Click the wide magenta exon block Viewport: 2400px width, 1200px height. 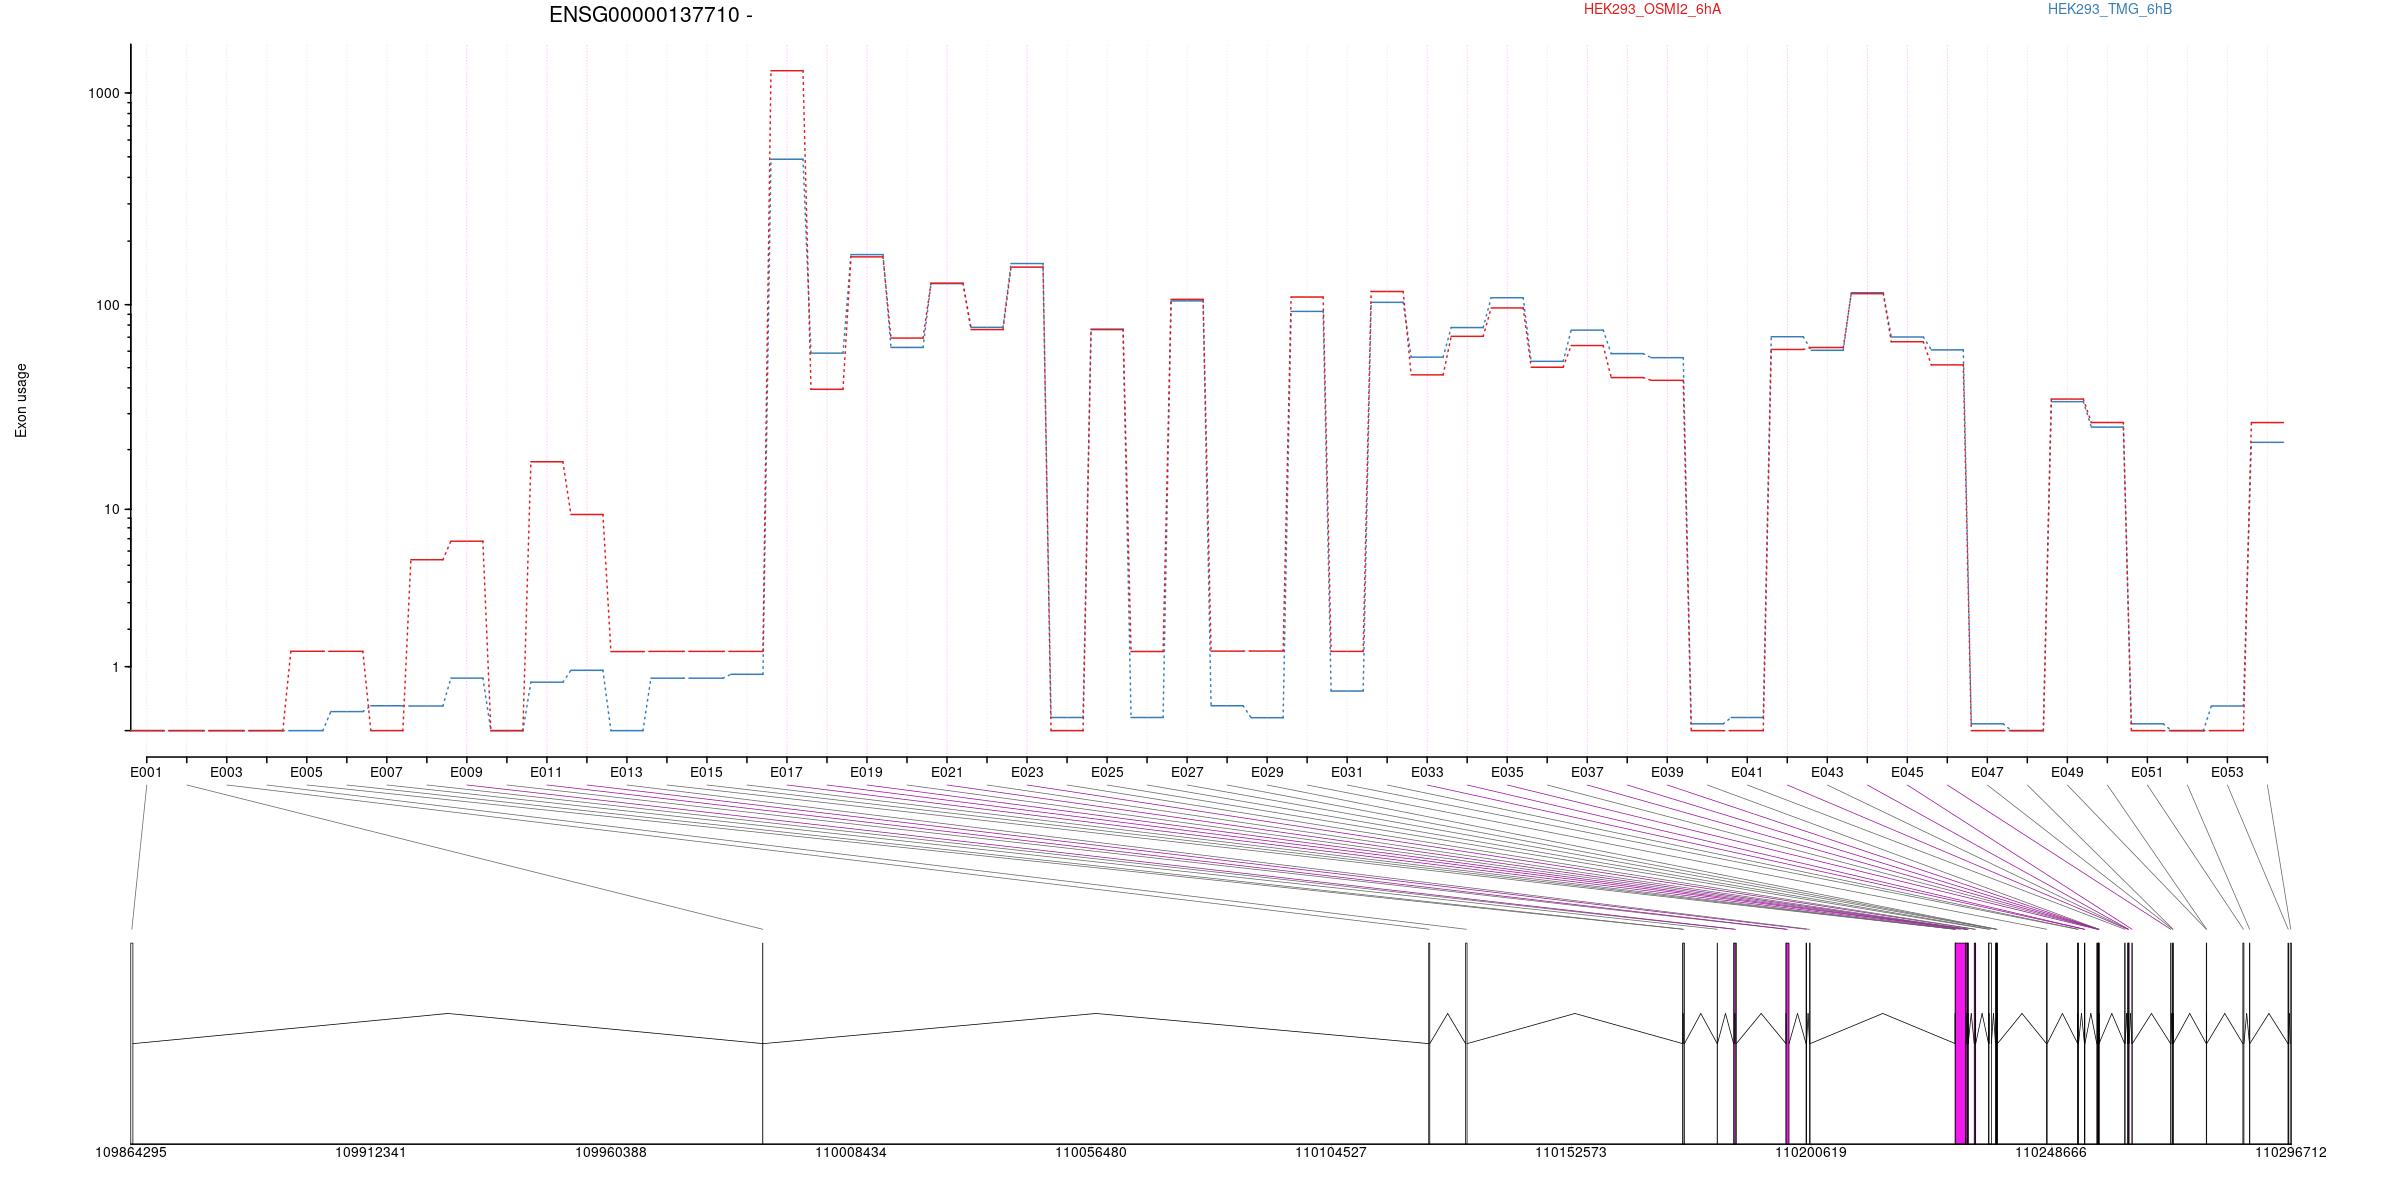tap(1961, 1043)
